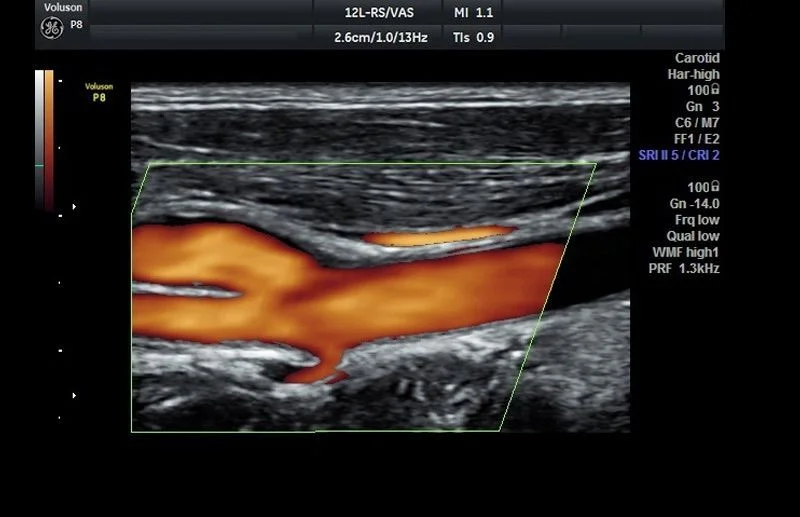Screen dimensions: 800x517
Task: Click the Gn -14.0 Doppler gain value
Action: pos(694,204)
